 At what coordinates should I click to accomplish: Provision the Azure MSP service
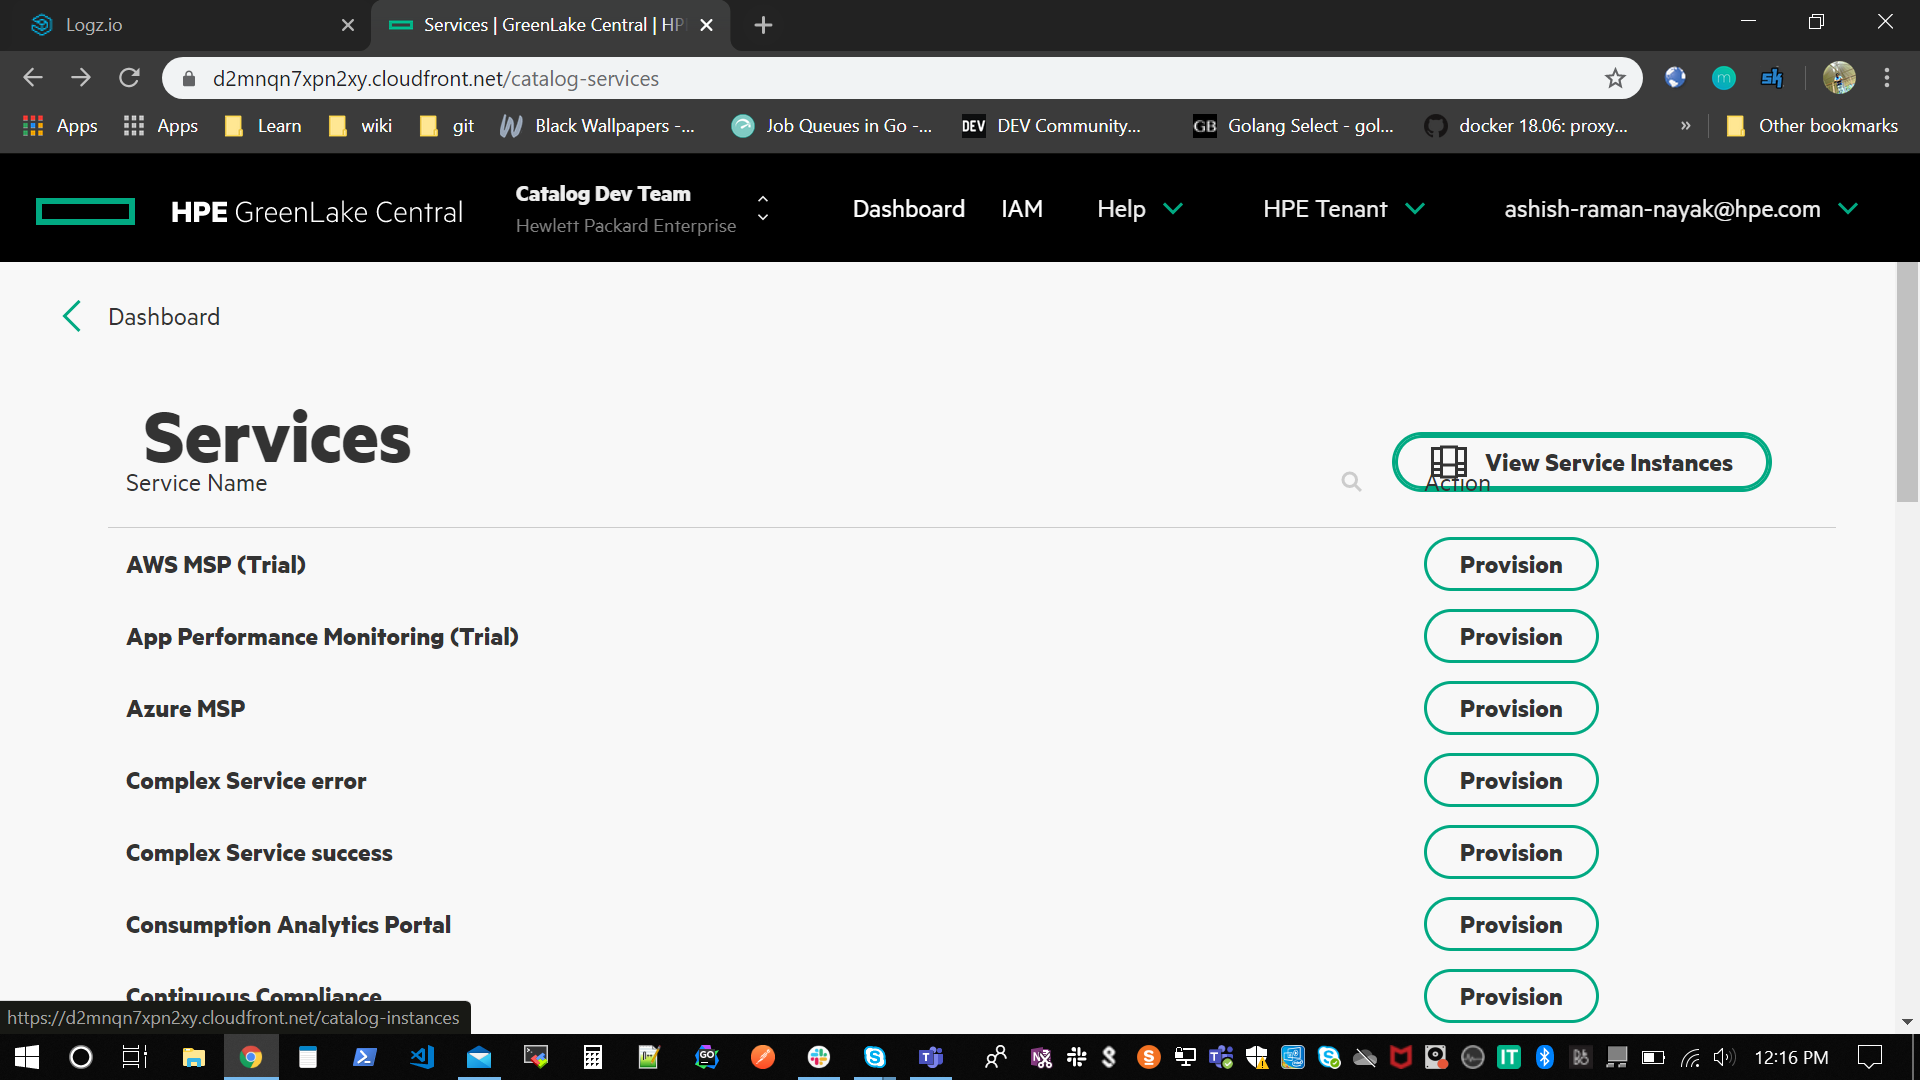tap(1510, 708)
